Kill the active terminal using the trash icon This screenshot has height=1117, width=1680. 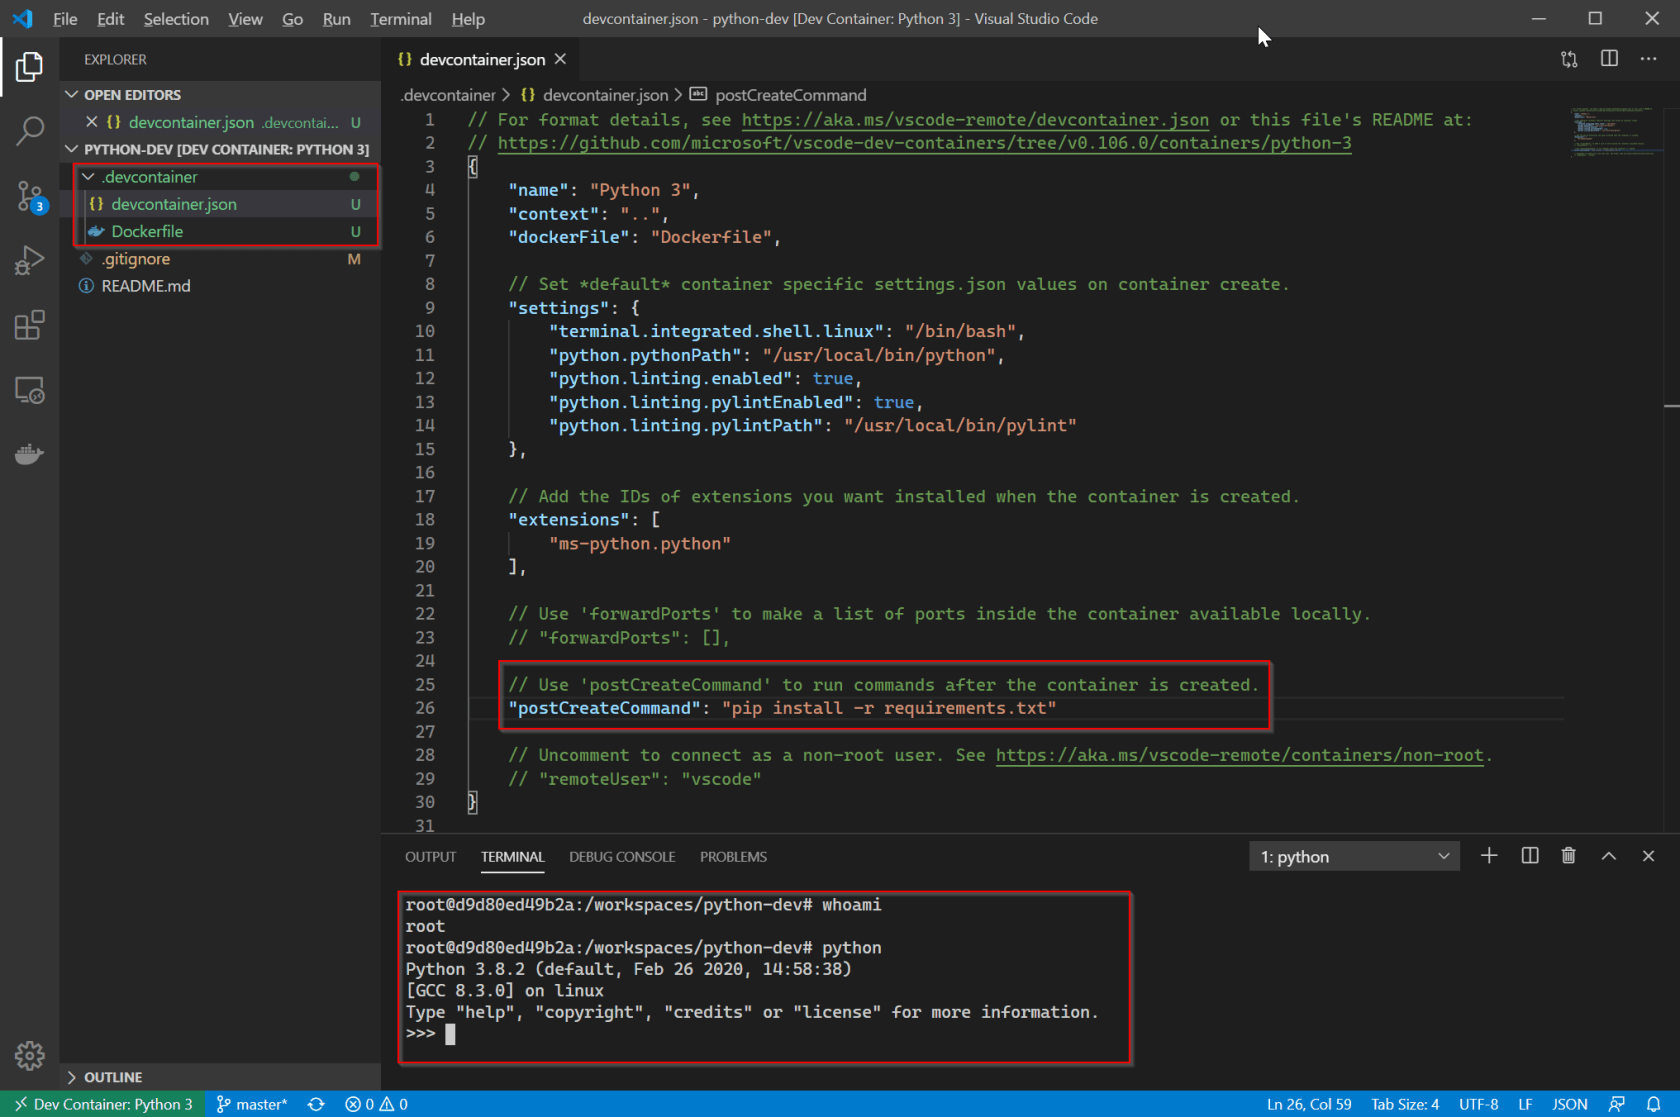click(x=1568, y=856)
